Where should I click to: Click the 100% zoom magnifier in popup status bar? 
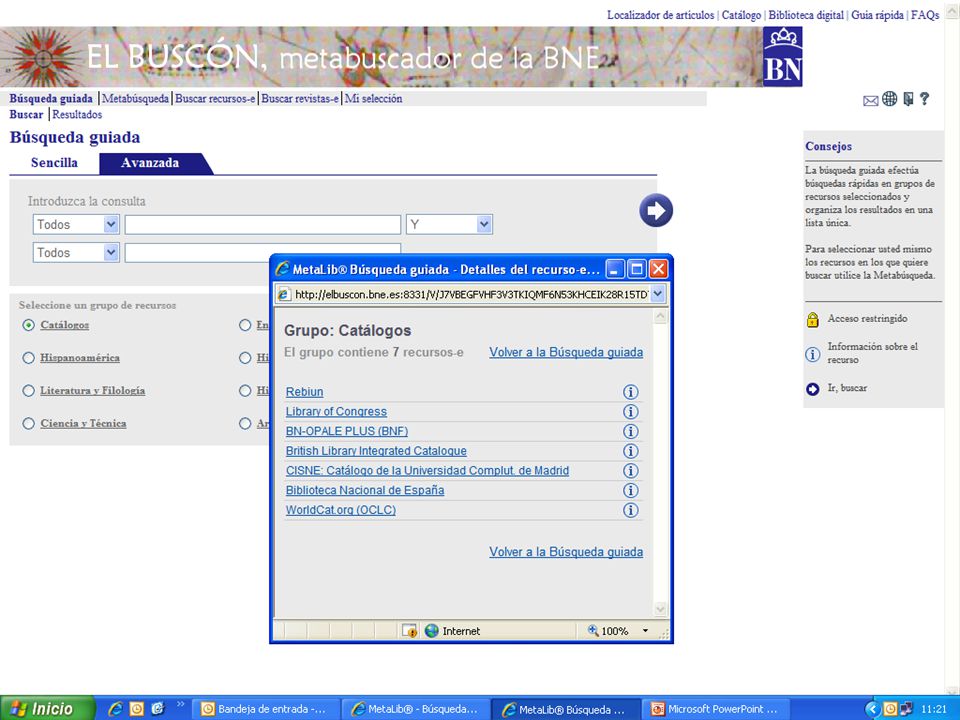tap(593, 630)
